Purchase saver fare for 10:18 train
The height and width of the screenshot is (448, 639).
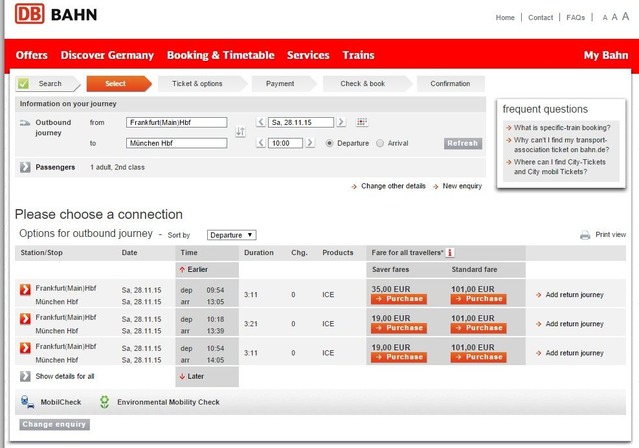[x=399, y=328]
